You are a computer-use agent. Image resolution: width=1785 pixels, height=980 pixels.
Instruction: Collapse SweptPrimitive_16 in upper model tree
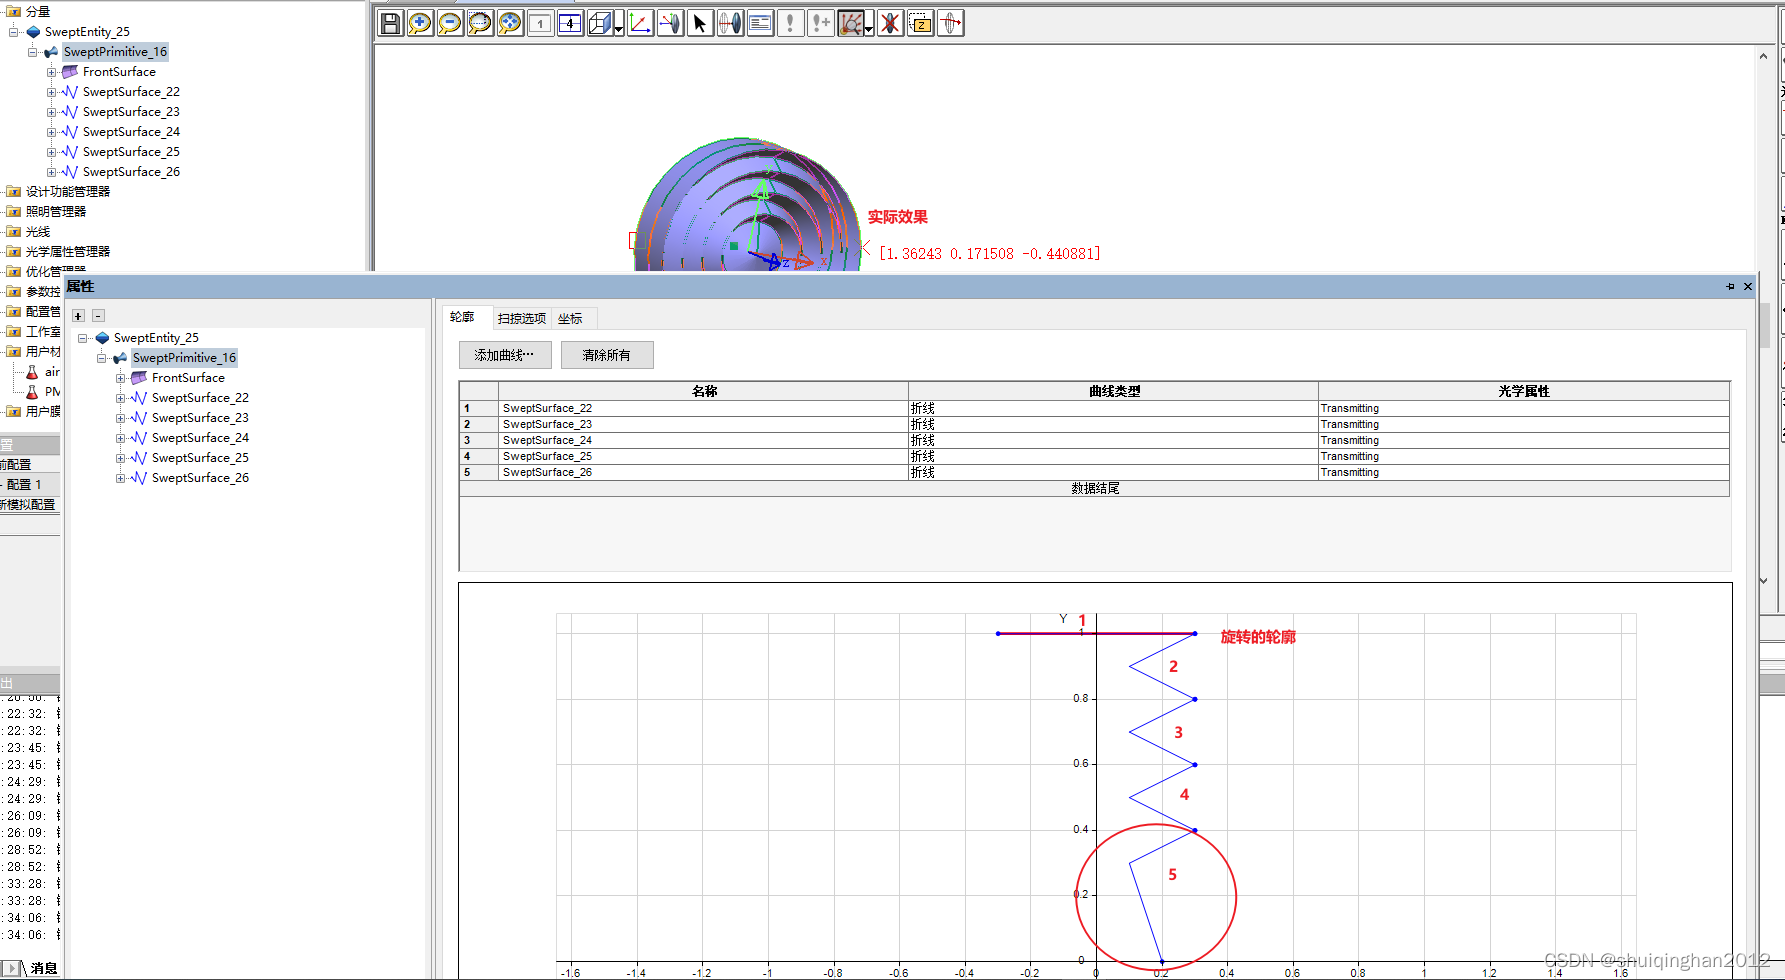point(33,52)
